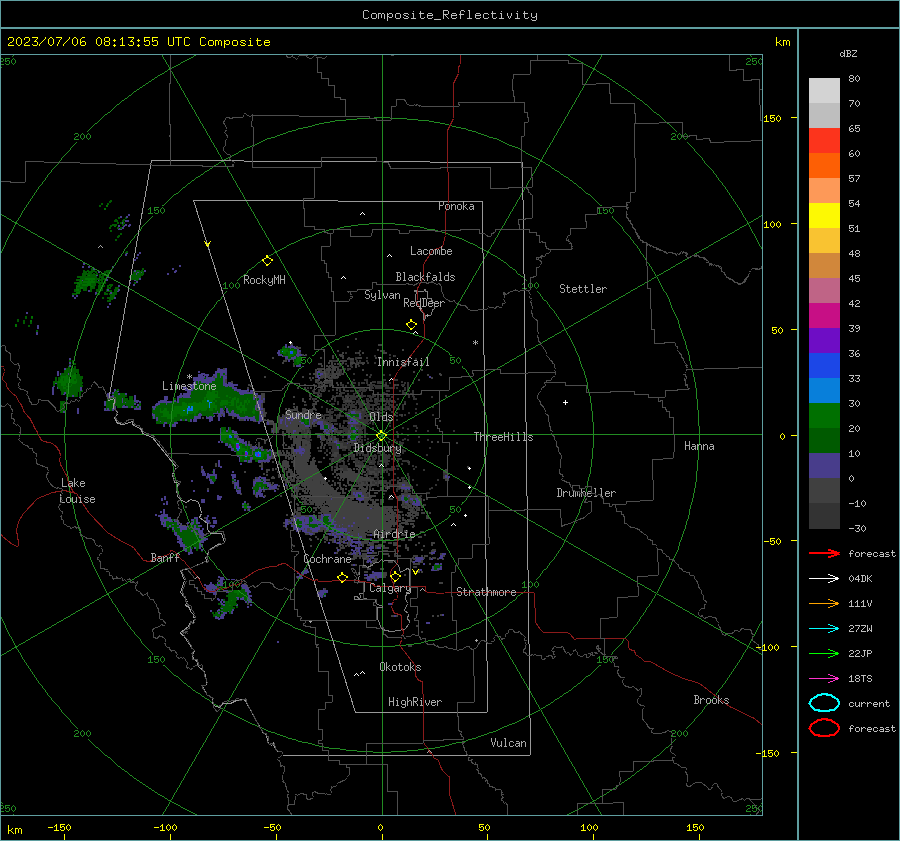900x841 pixels.
Task: Click the Innisfail town label
Action: pyautogui.click(x=403, y=362)
